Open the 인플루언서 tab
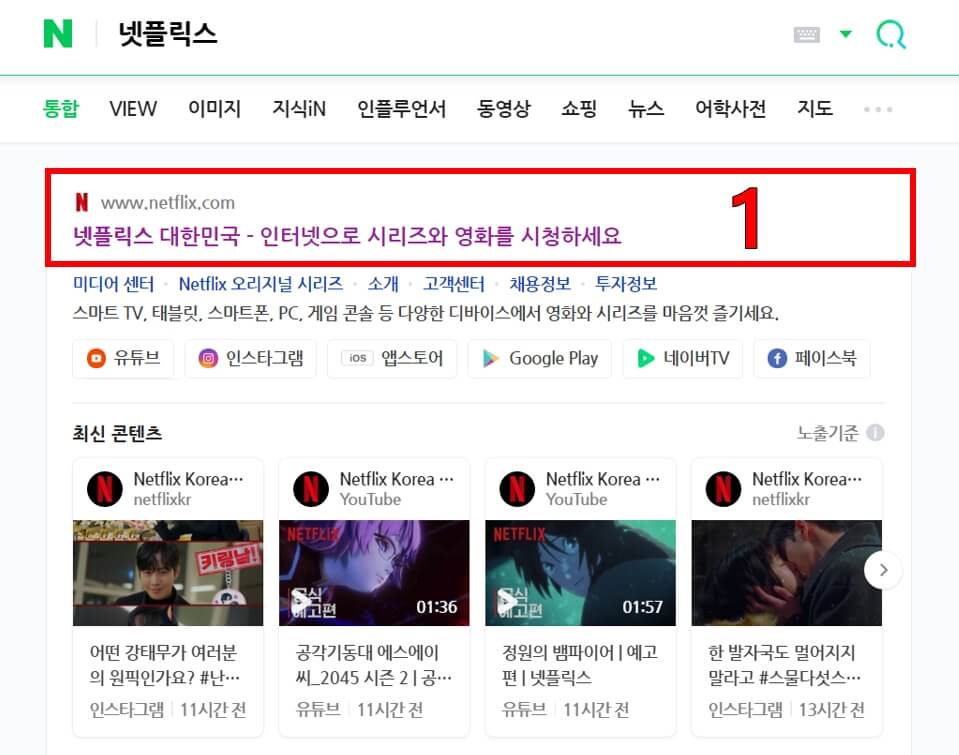The image size is (959, 755). click(x=401, y=109)
